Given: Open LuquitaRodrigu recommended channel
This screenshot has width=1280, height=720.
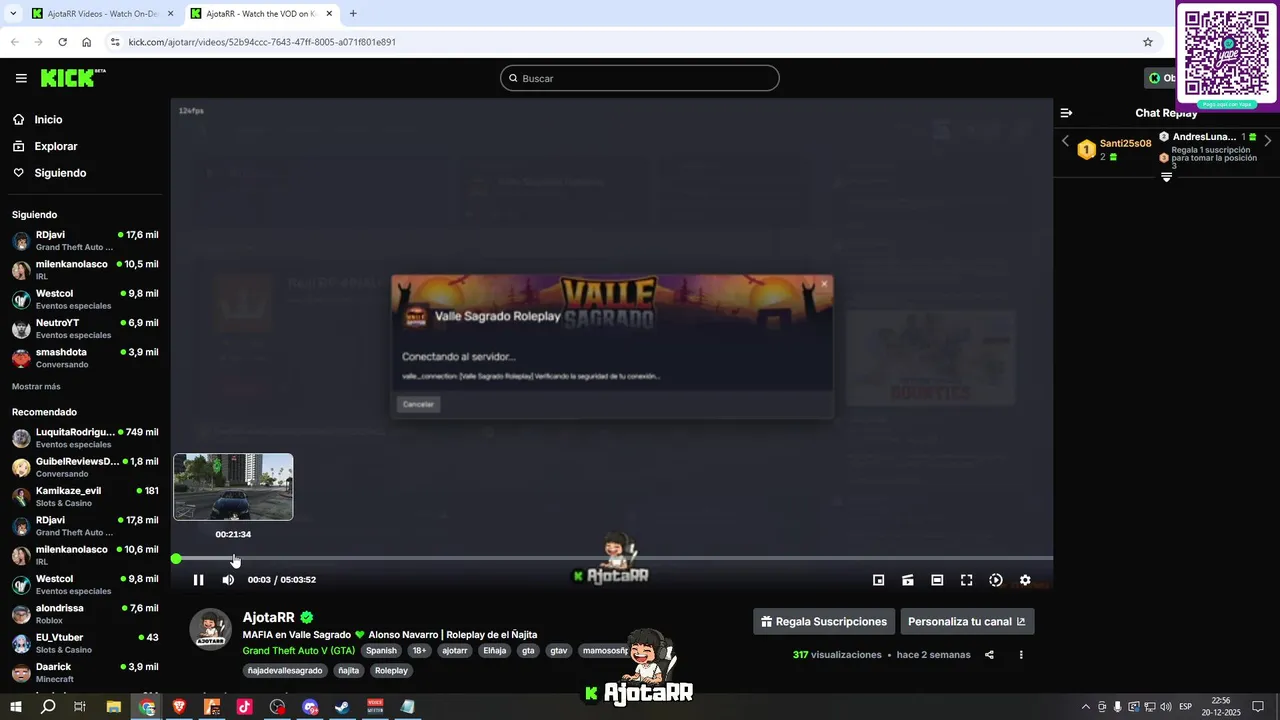Looking at the screenshot, I should point(85,438).
